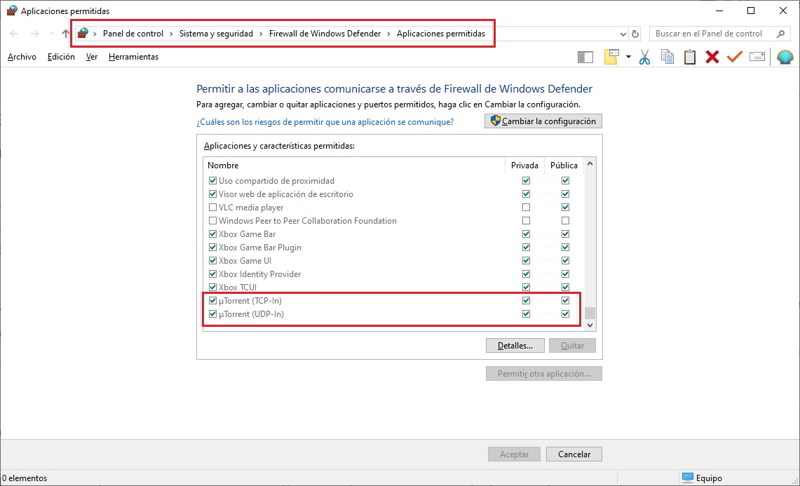The image size is (800, 486).
Task: Click the Copy icon in toolbar
Action: pos(667,57)
